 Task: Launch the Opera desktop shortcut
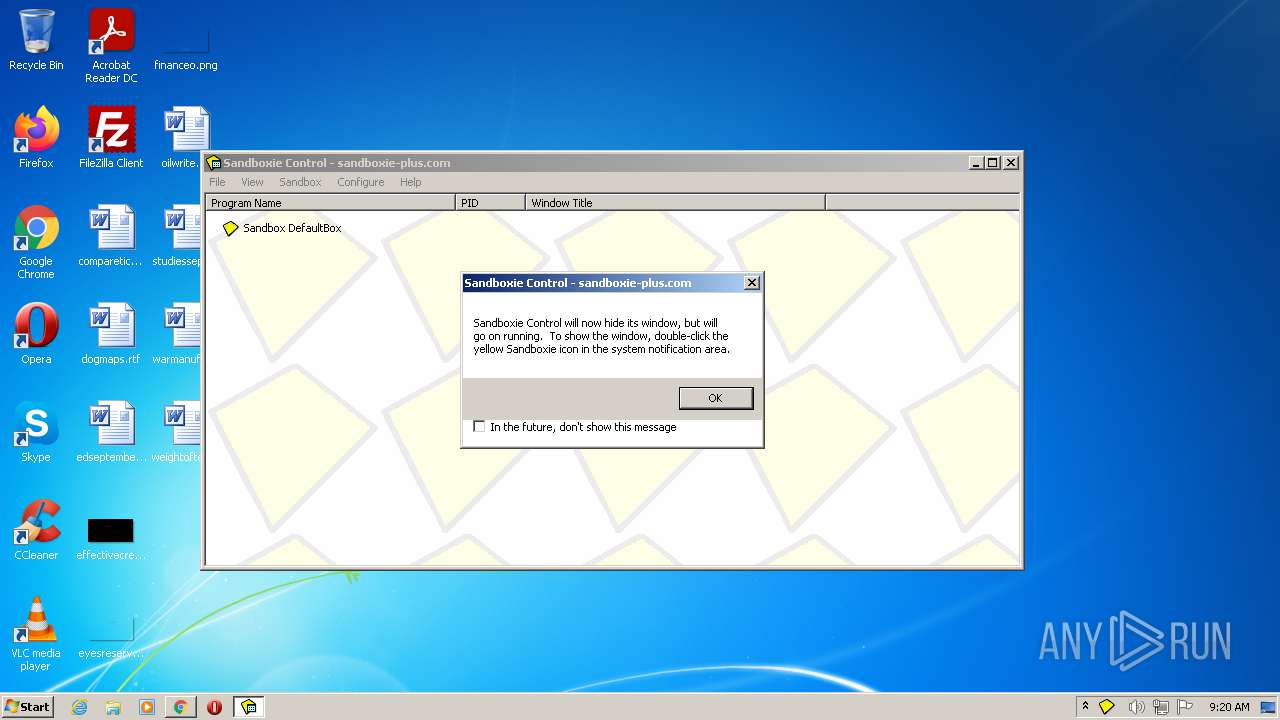pyautogui.click(x=36, y=334)
